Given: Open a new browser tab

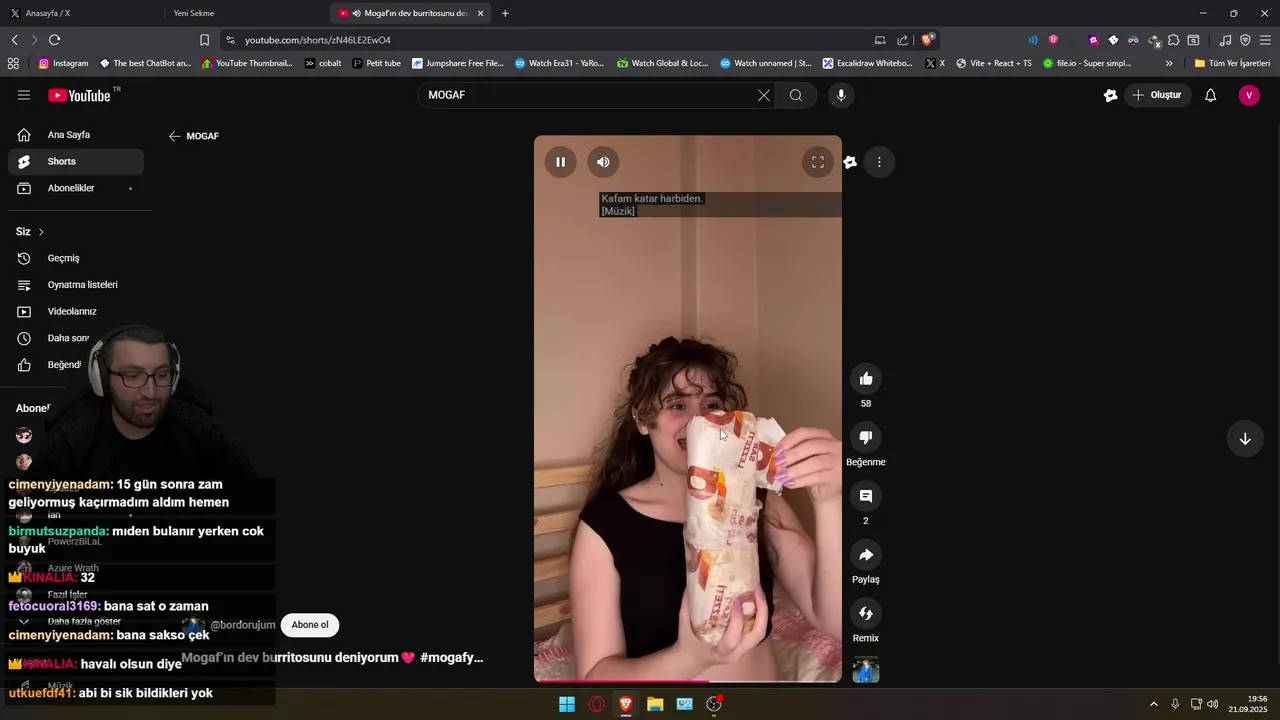Looking at the screenshot, I should coord(505,13).
